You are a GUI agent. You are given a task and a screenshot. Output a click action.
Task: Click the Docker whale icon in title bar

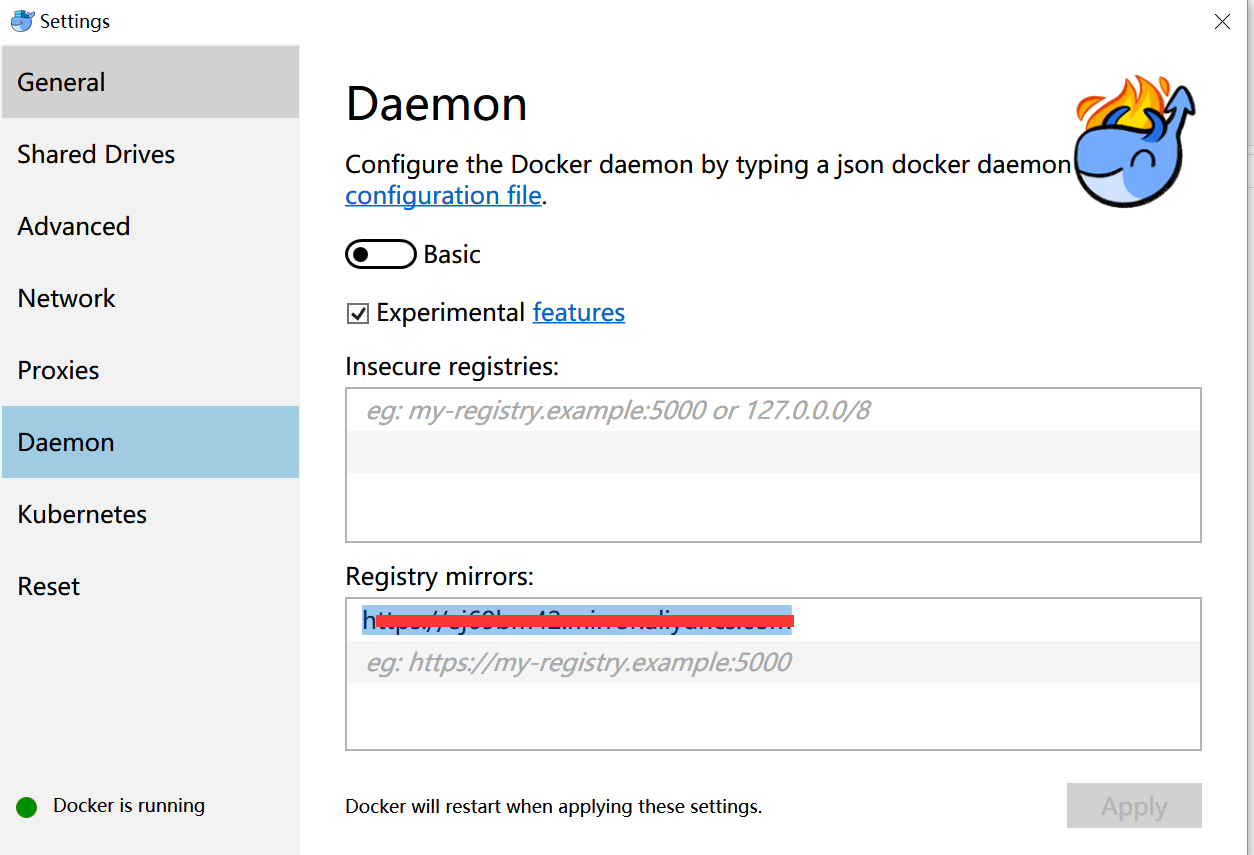tap(22, 21)
